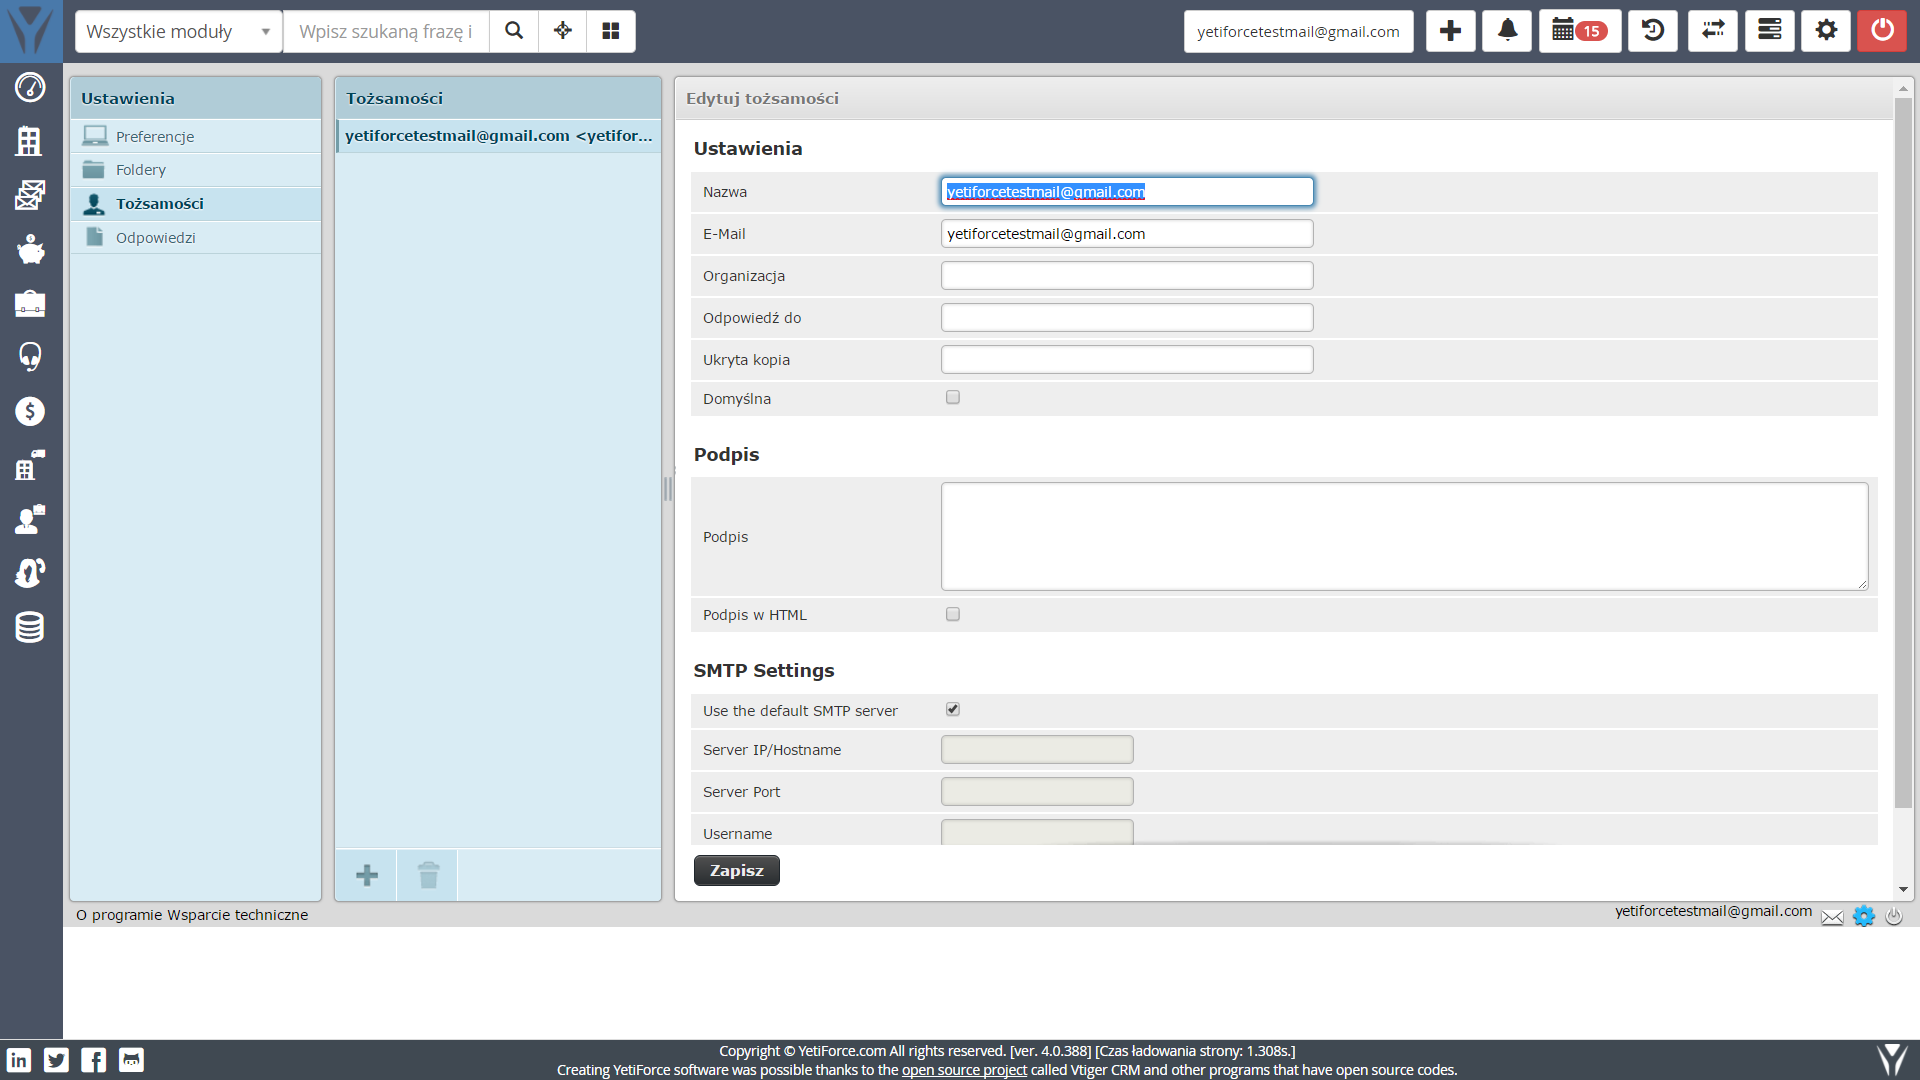This screenshot has width=1920, height=1080.
Task: Open Facebook icon in footer
Action: click(94, 1060)
